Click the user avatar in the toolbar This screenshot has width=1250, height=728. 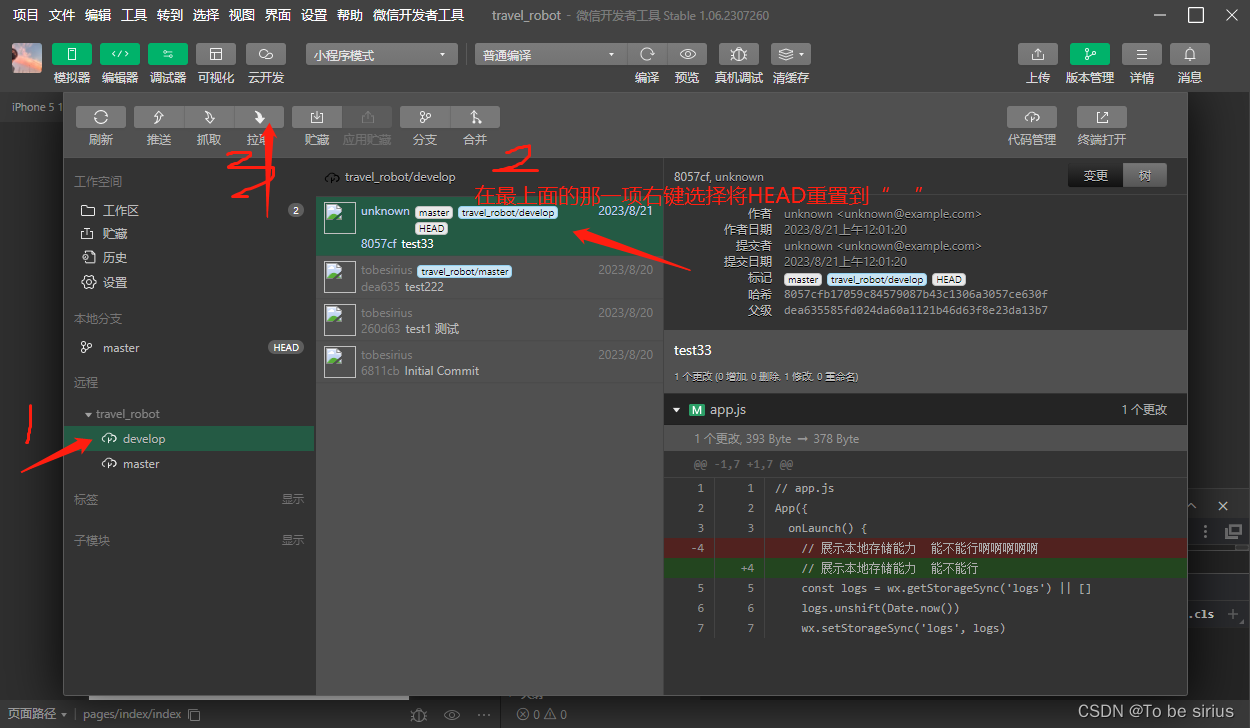pos(27,58)
